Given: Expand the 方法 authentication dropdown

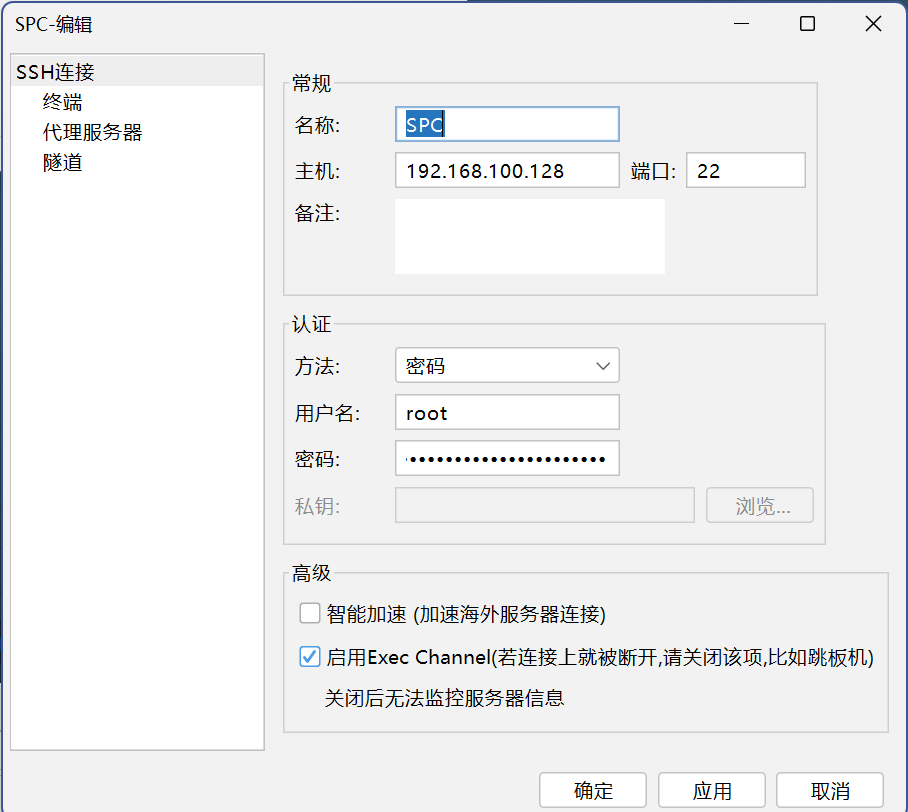Looking at the screenshot, I should coord(507,366).
